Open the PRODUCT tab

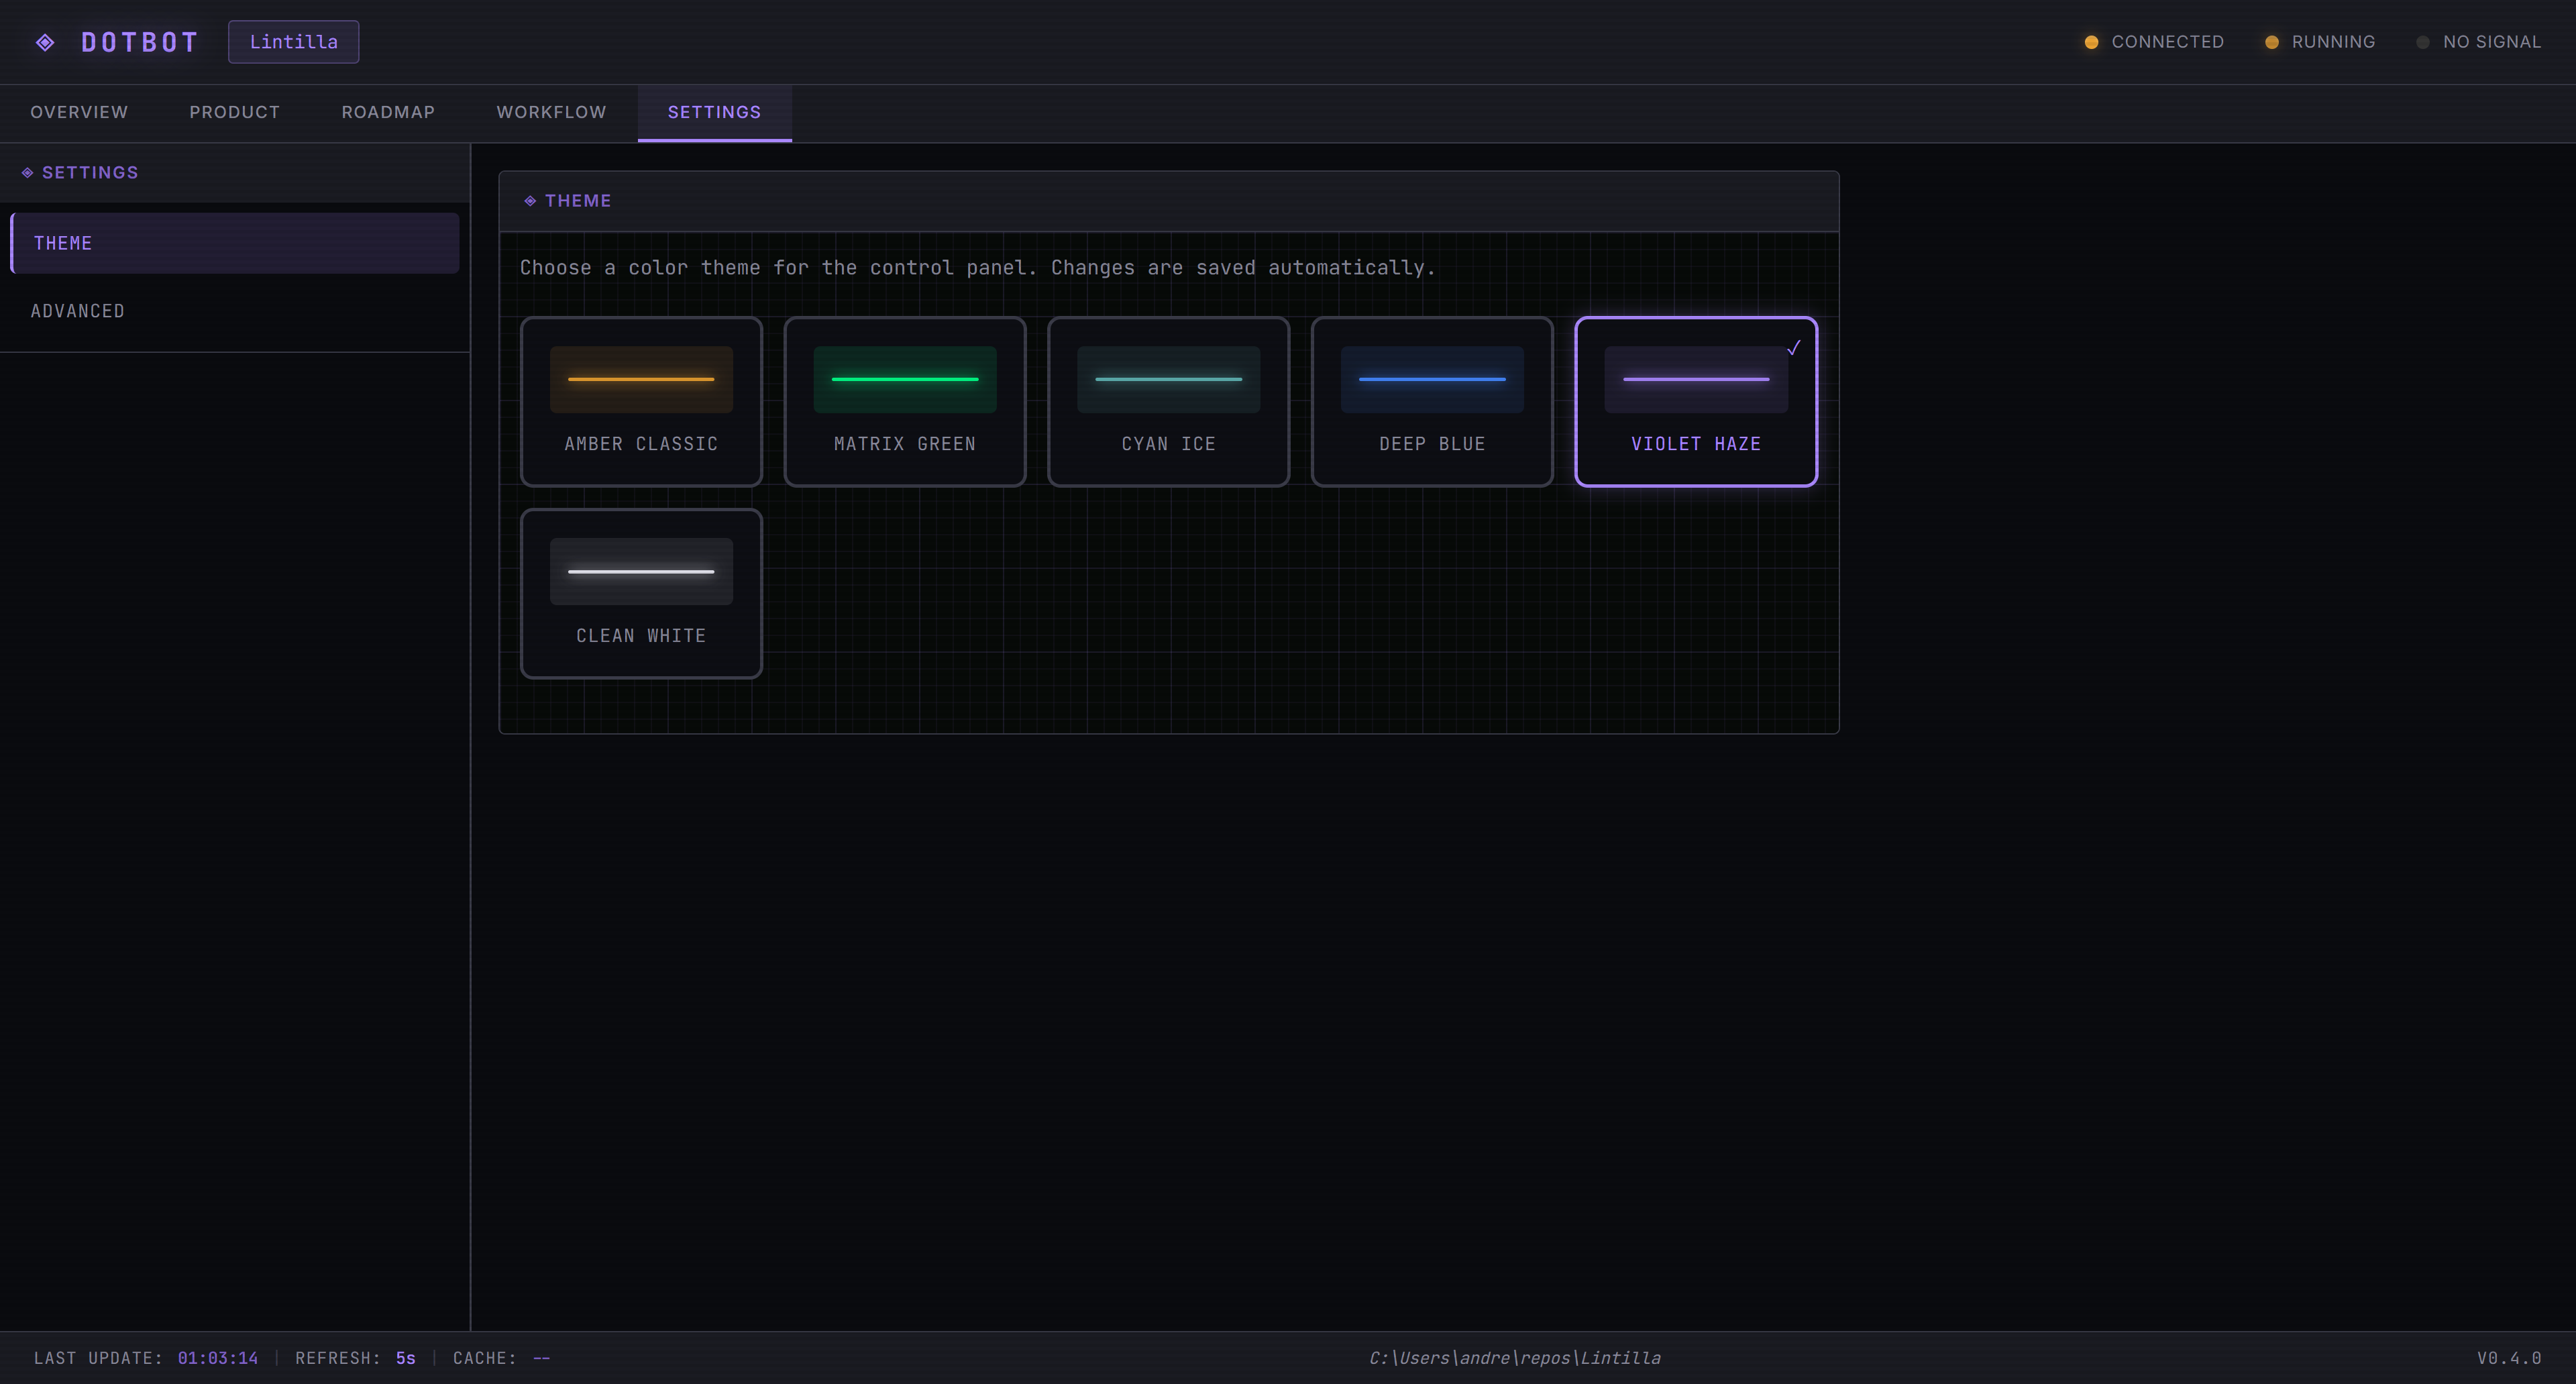click(234, 113)
